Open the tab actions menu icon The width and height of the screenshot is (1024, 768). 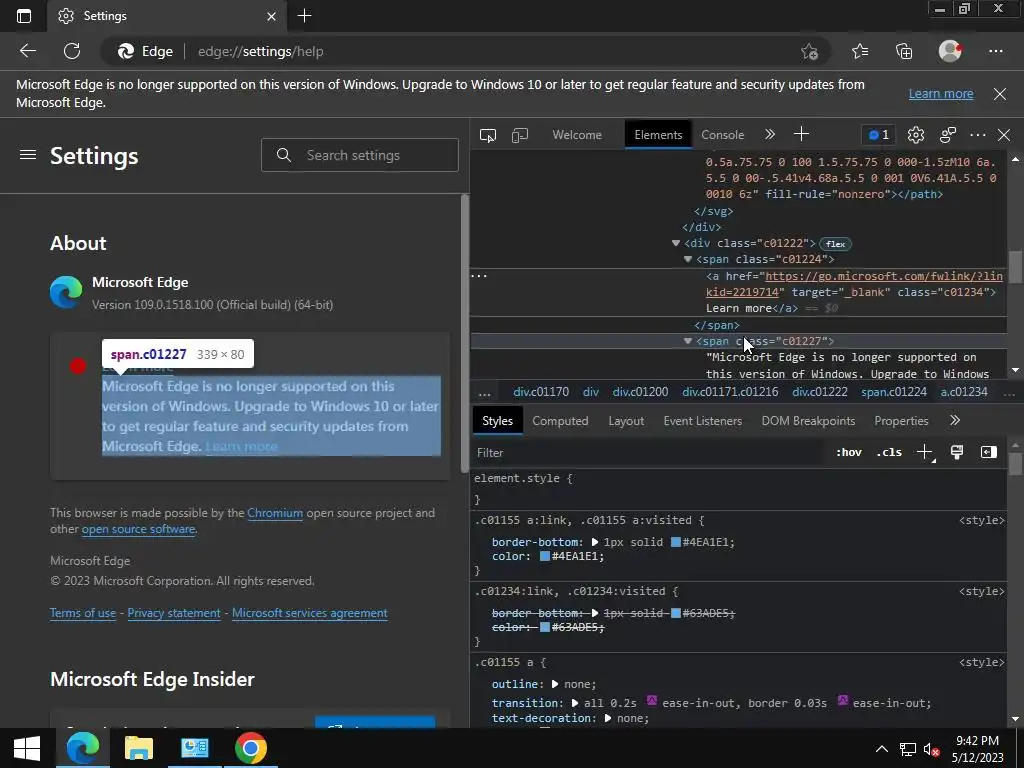pos(24,16)
